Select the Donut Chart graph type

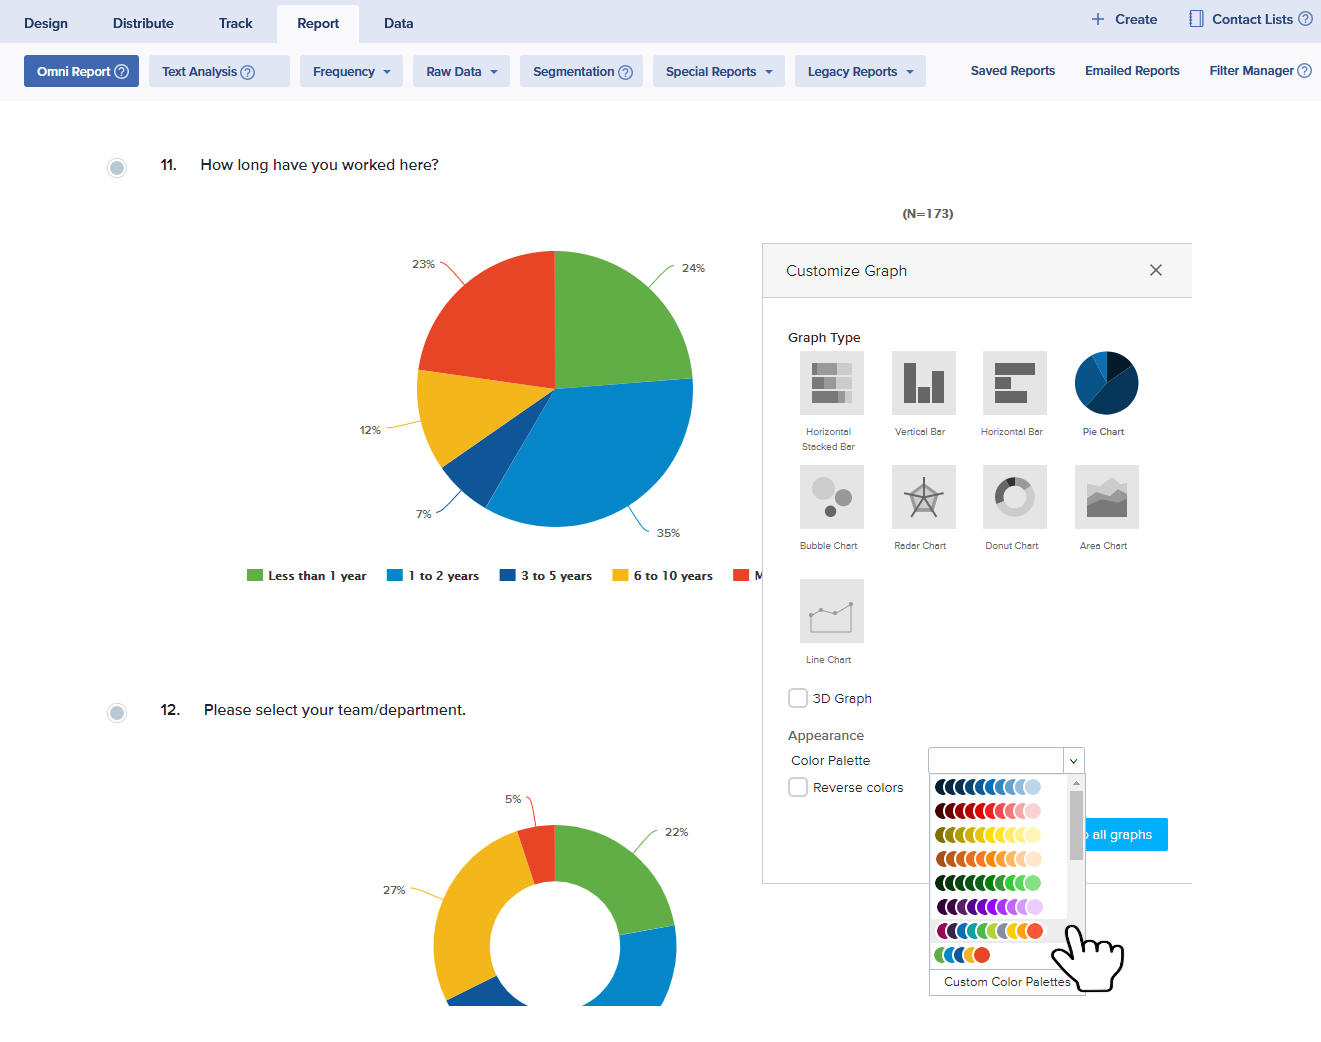tap(1014, 497)
